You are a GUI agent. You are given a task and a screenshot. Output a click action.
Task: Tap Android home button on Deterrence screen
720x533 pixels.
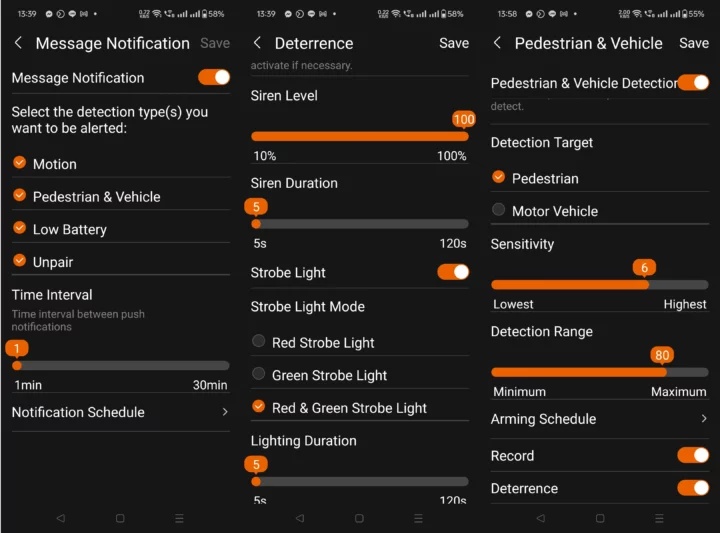point(359,519)
